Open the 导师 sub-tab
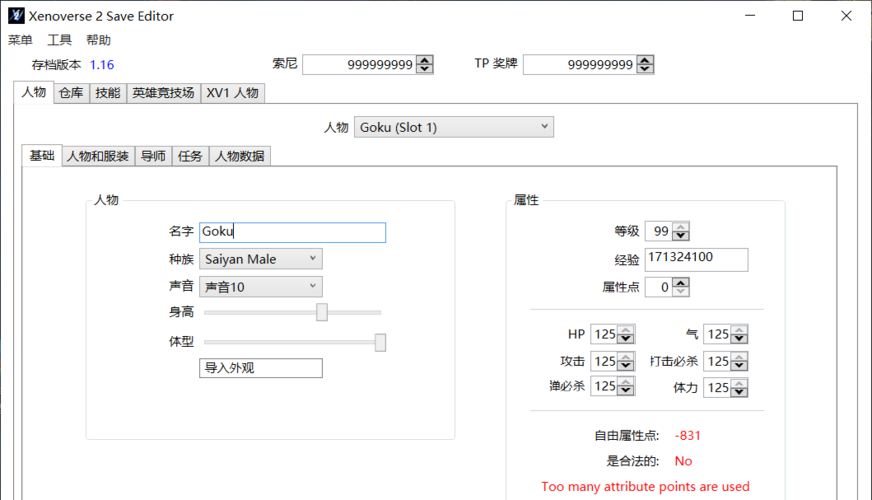872x500 pixels. point(153,156)
